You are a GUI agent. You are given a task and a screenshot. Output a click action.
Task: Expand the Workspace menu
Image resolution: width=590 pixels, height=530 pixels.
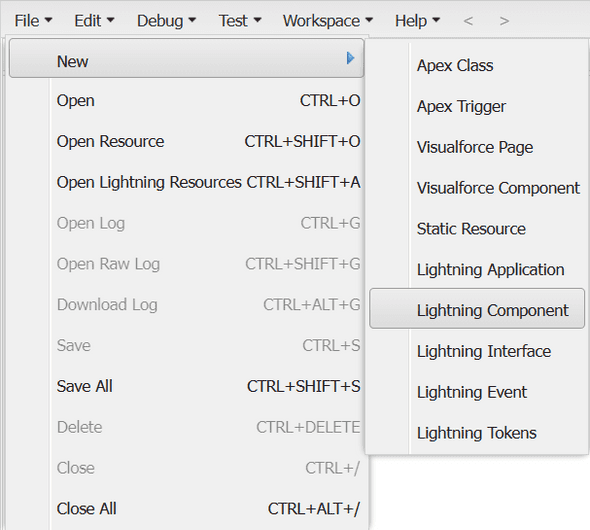(328, 21)
